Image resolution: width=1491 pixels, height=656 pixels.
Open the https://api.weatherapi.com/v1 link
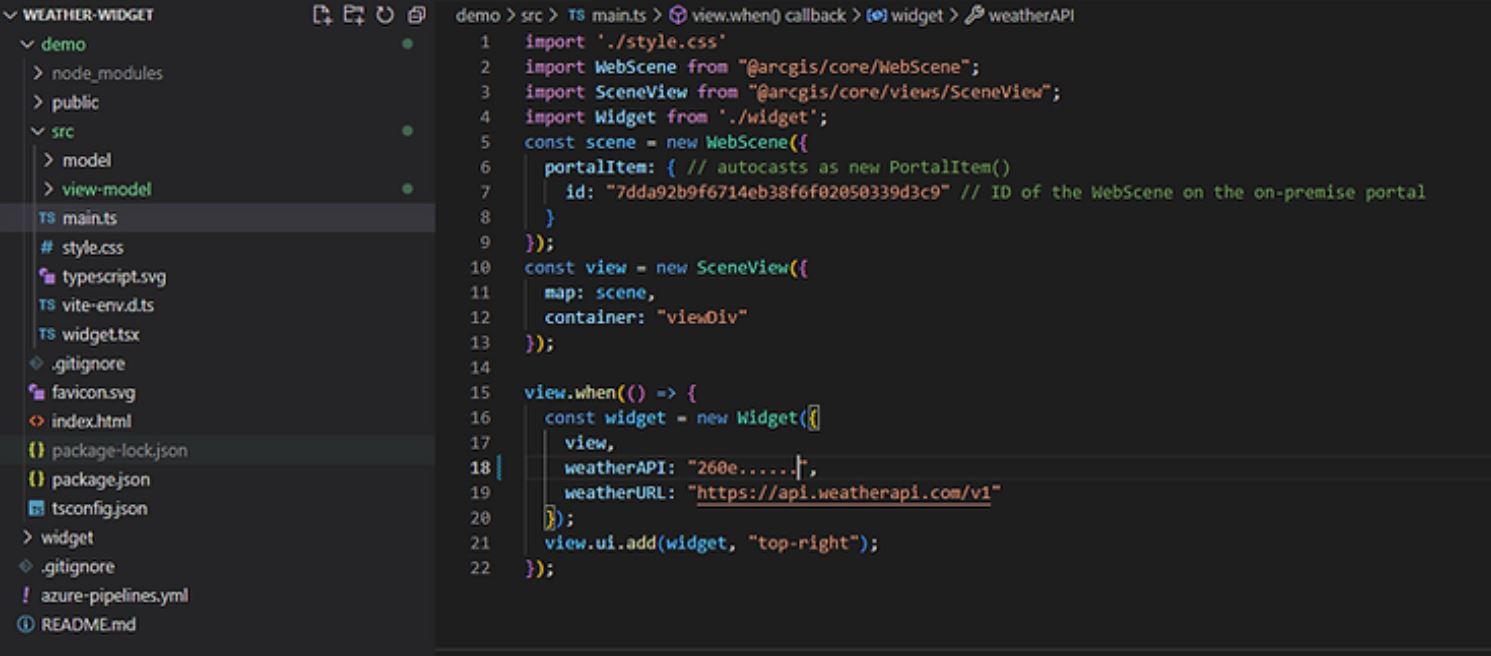click(x=844, y=493)
